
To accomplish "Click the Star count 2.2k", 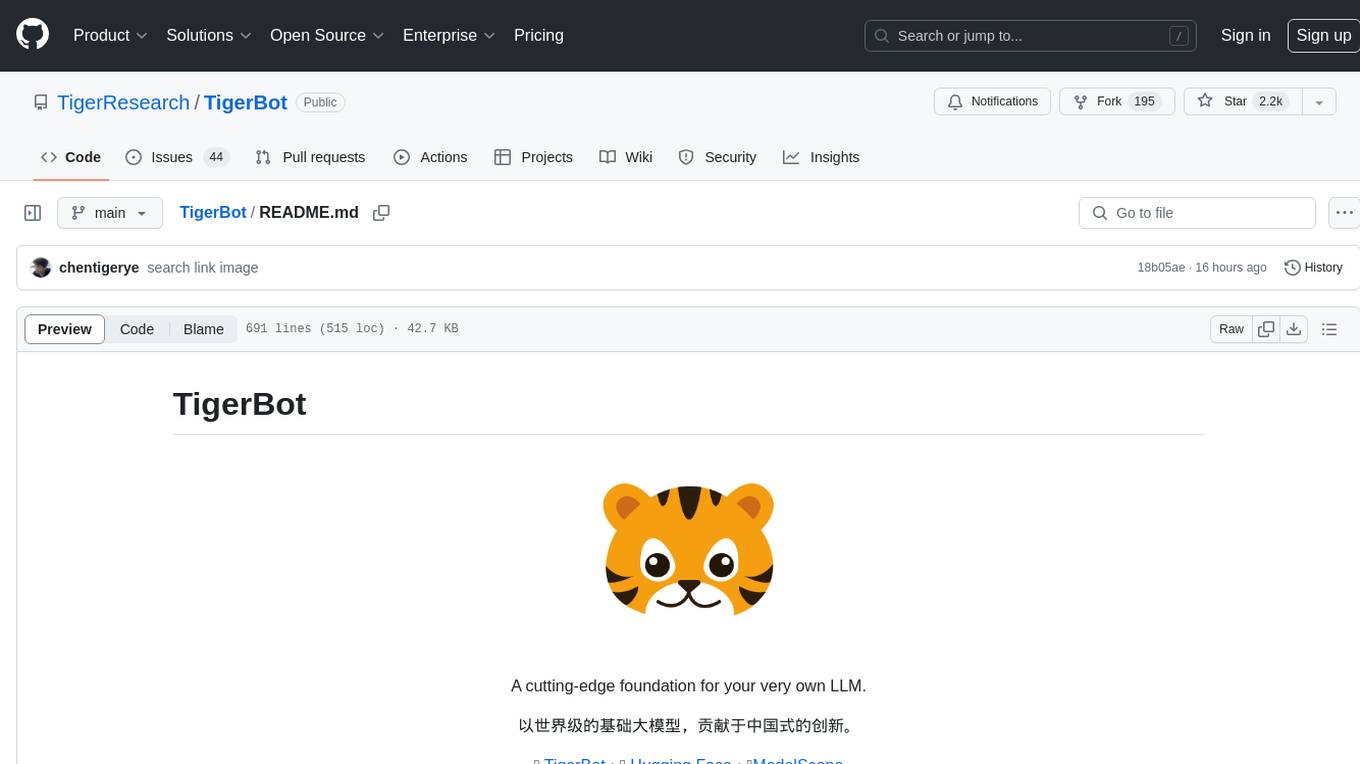I will click(x=1271, y=102).
